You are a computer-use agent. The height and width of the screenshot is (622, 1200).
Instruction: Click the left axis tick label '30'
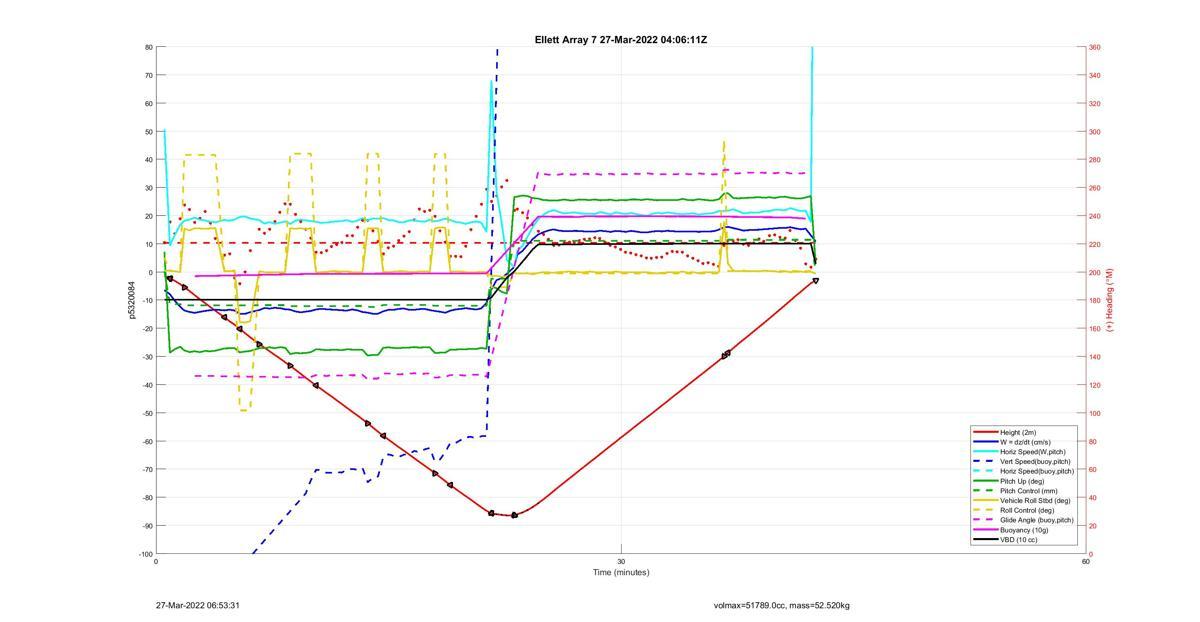coord(149,188)
